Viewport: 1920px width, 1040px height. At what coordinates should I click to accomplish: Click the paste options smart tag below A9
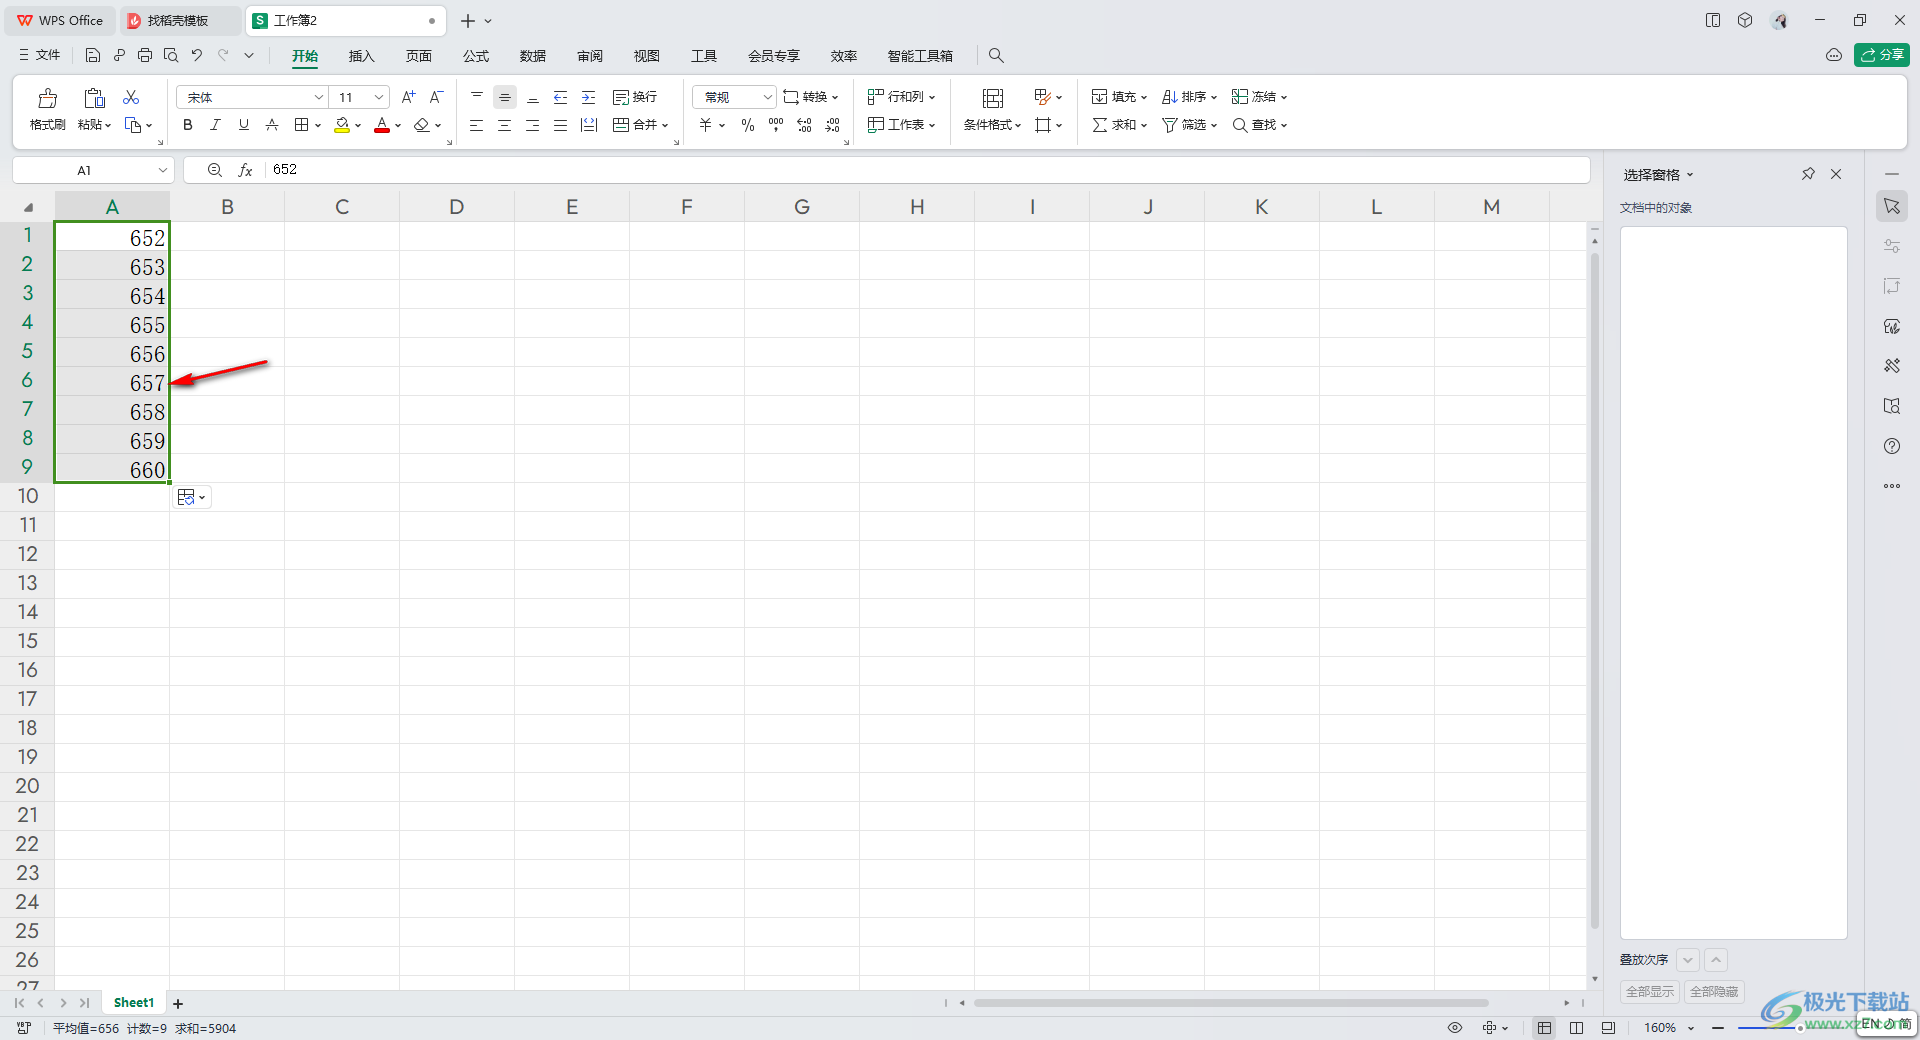(192, 497)
